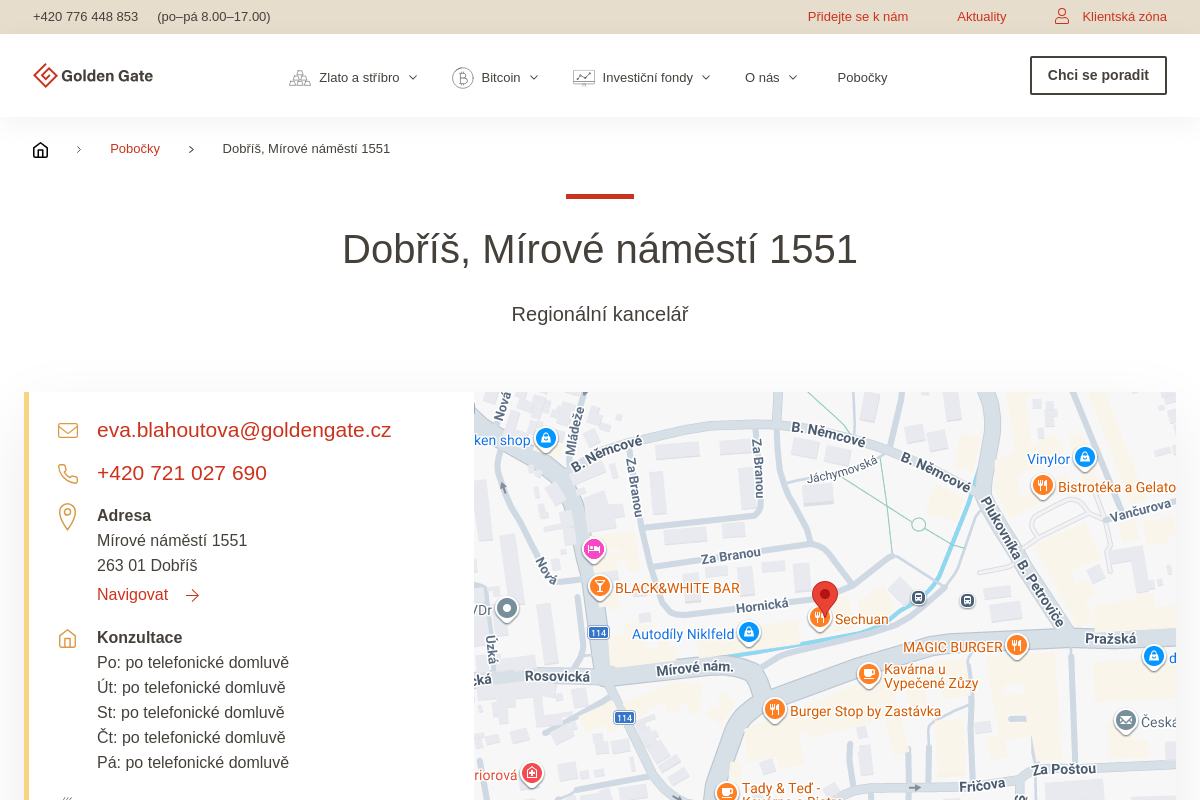Screen dimensions: 1200x800
Task: Click the envelope icon beside the email
Action: 68,431
